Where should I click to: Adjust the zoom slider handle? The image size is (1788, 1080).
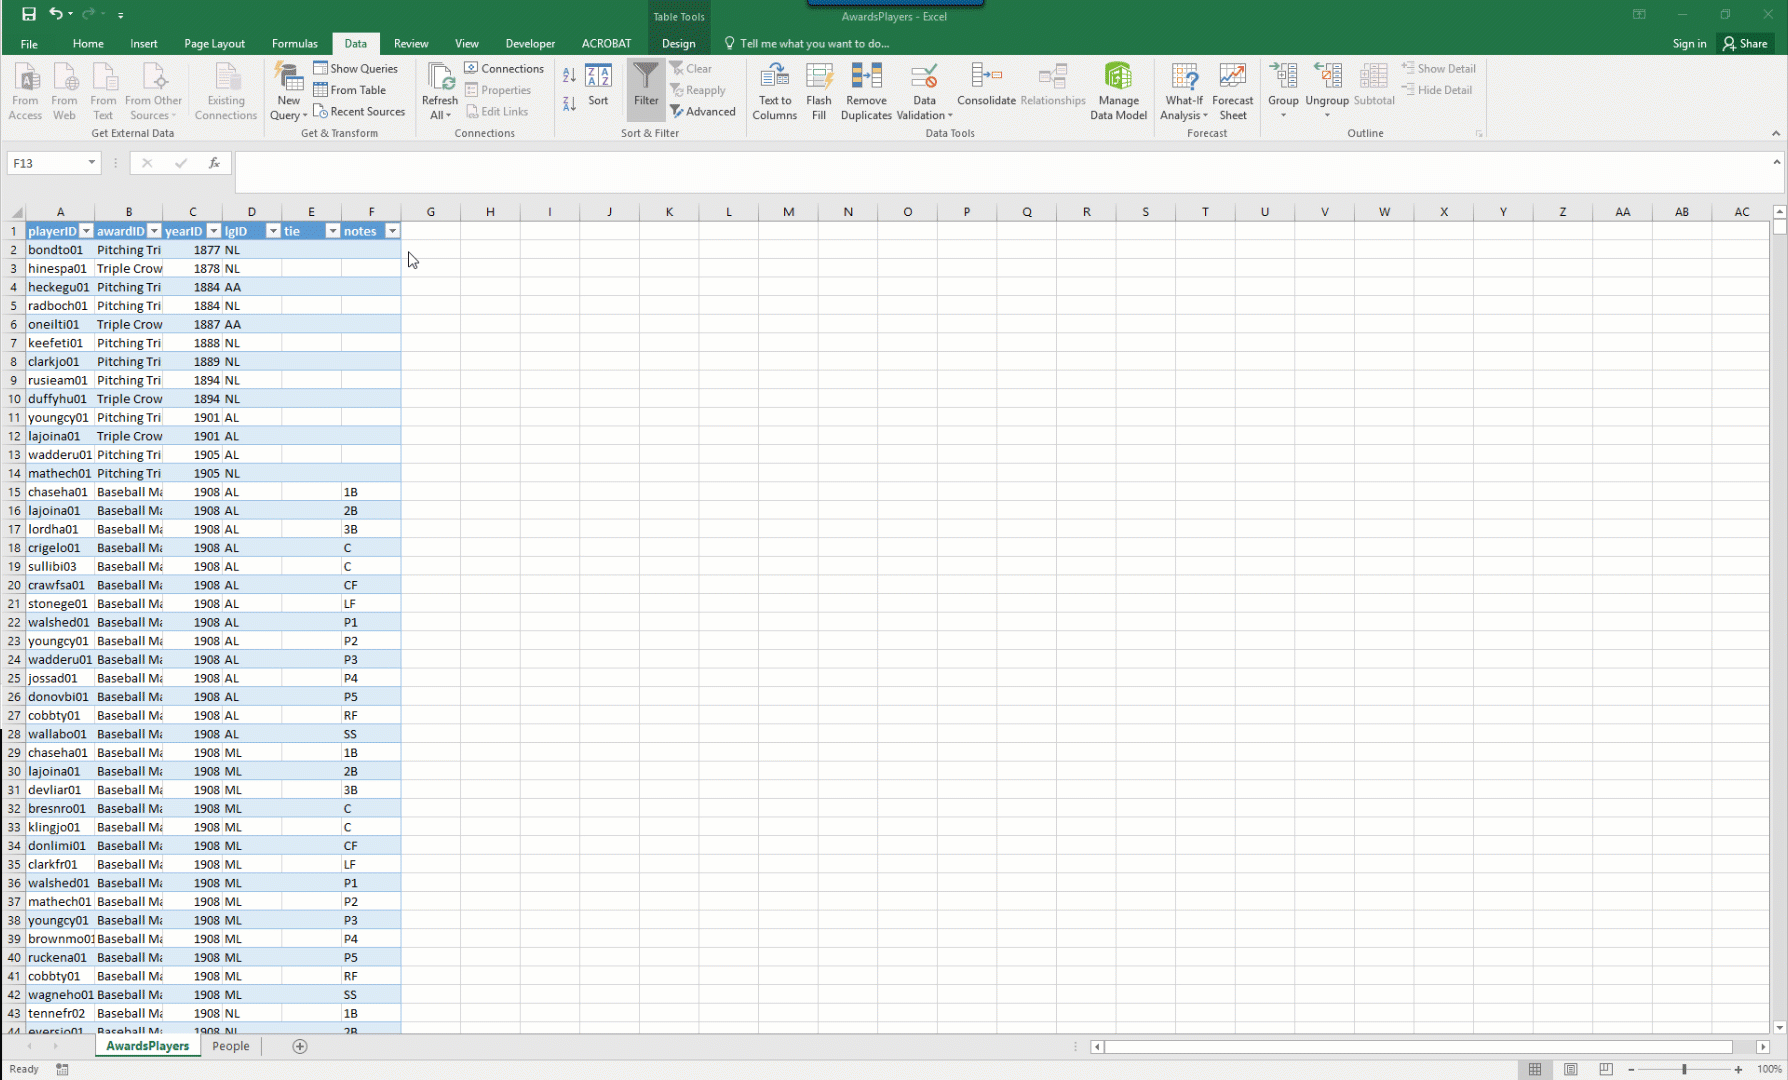tap(1684, 1069)
